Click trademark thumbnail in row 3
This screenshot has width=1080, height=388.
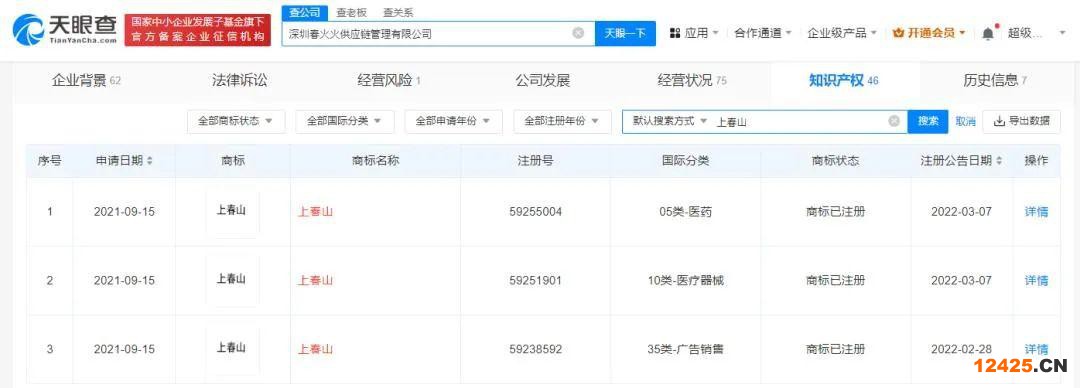coord(233,349)
